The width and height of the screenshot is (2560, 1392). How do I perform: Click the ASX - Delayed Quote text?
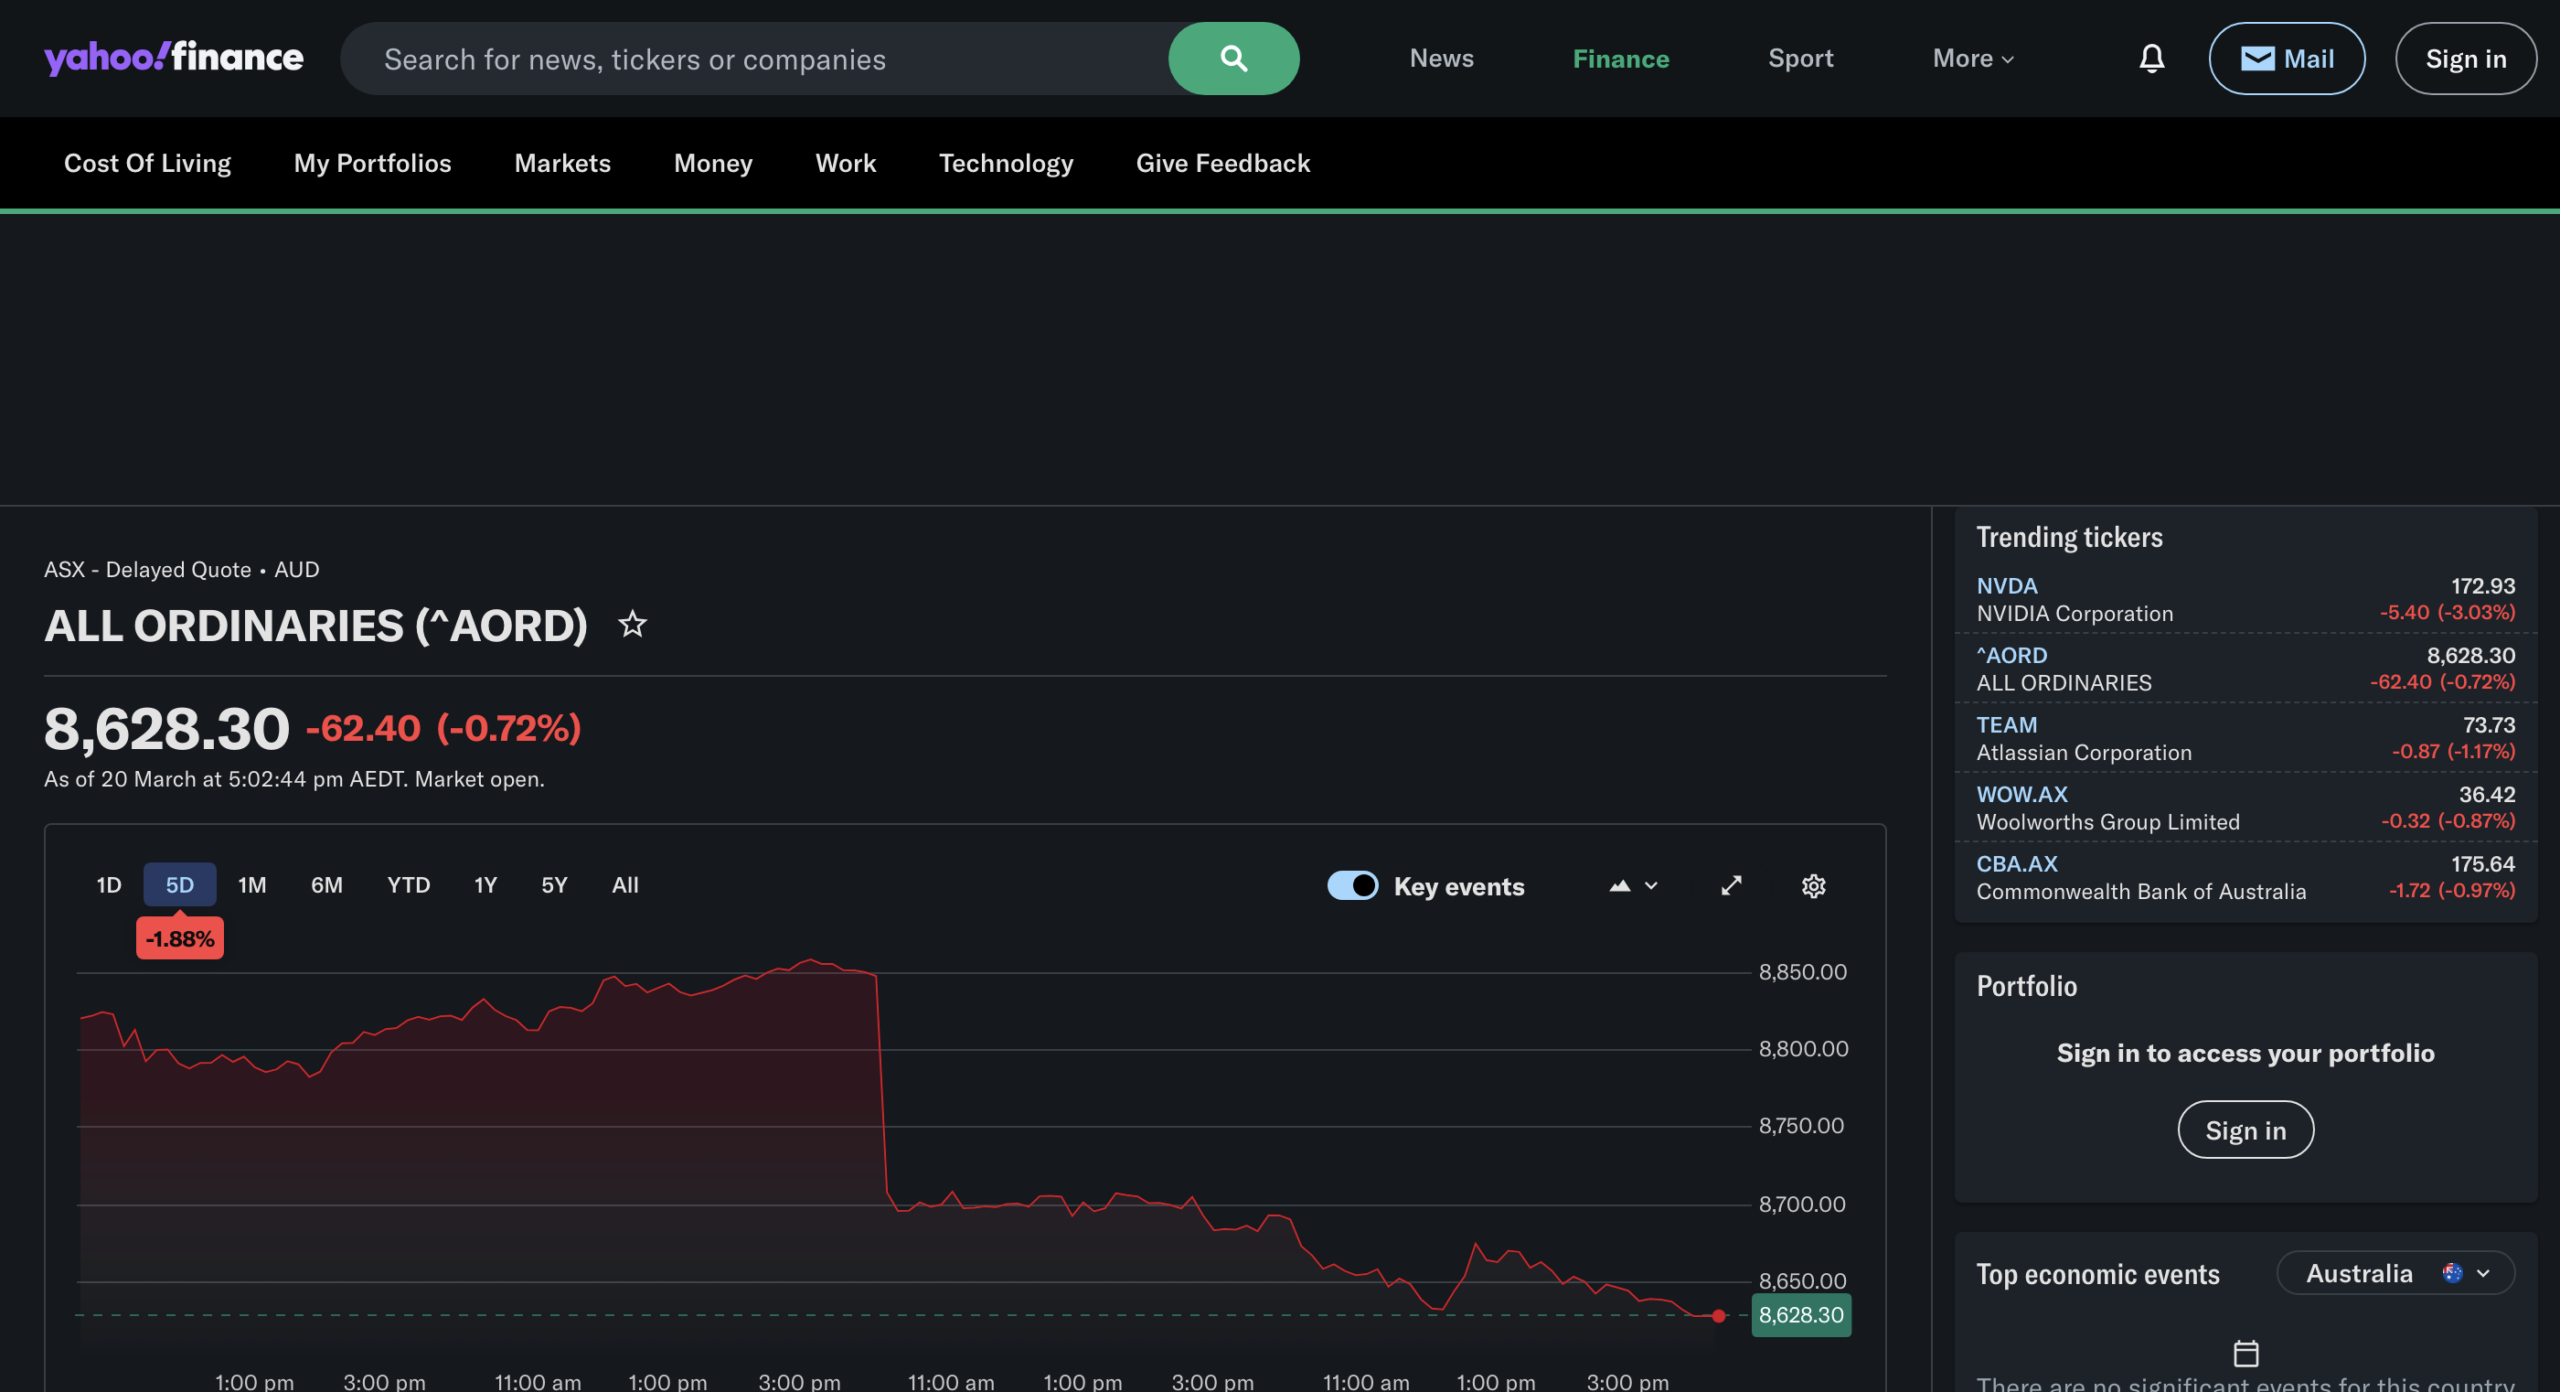[148, 570]
